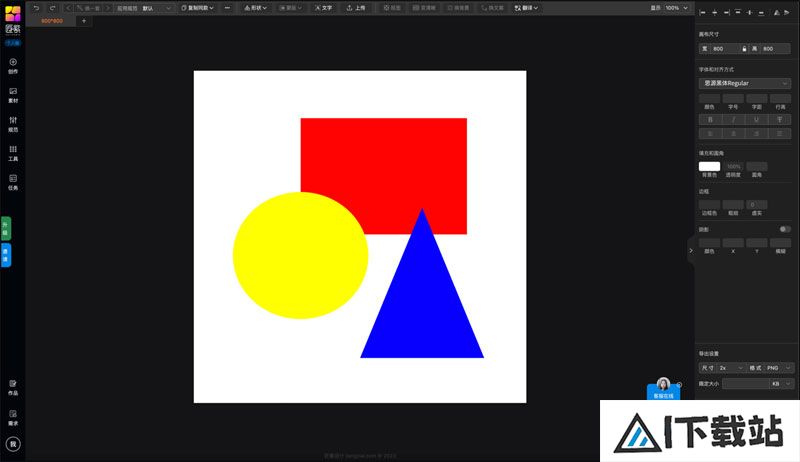The height and width of the screenshot is (462, 800).
Task: Click the blue 邀请 side tag
Action: (x=6, y=254)
